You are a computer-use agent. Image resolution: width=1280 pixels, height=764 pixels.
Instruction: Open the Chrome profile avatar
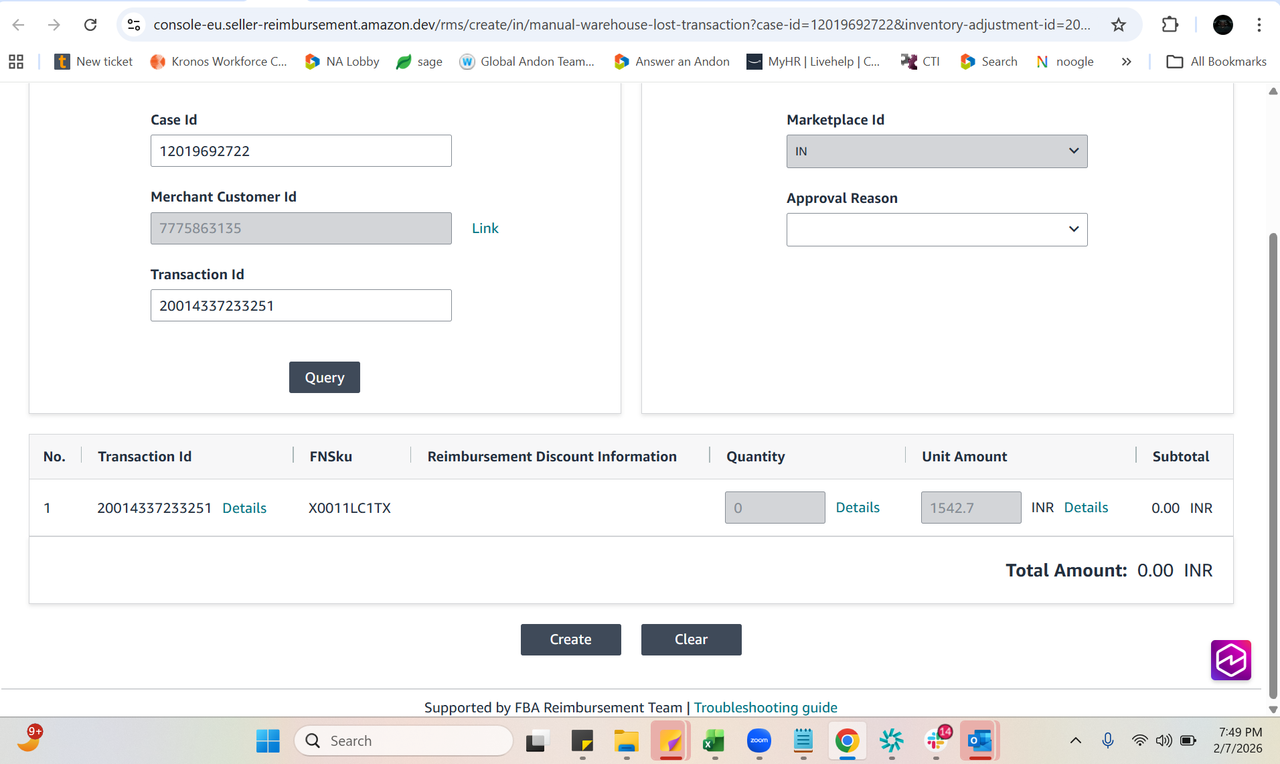coord(1222,25)
